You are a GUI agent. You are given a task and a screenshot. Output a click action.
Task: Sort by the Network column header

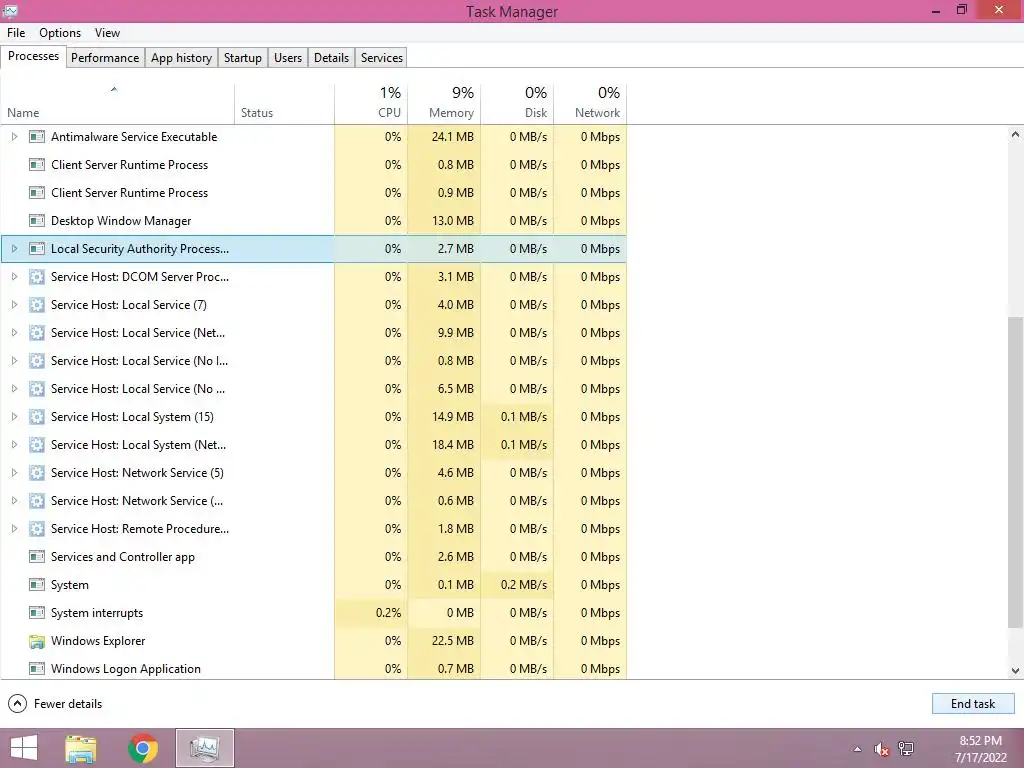point(590,104)
